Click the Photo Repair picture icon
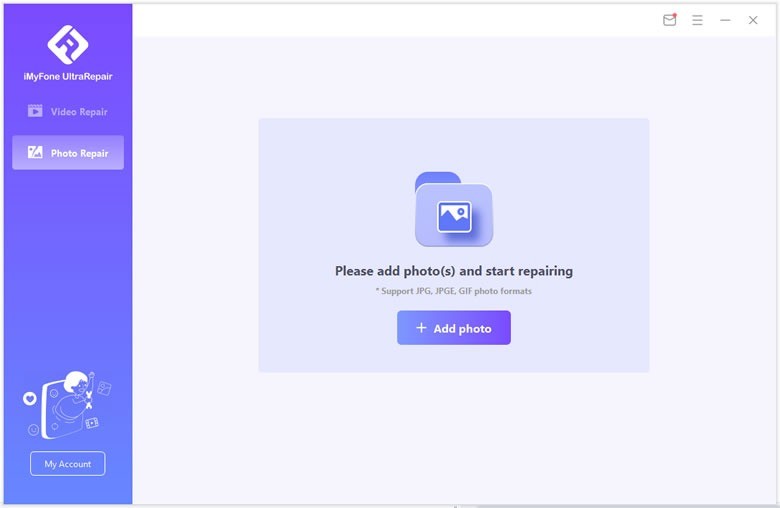Screen dimensions: 780x508 coord(35,153)
